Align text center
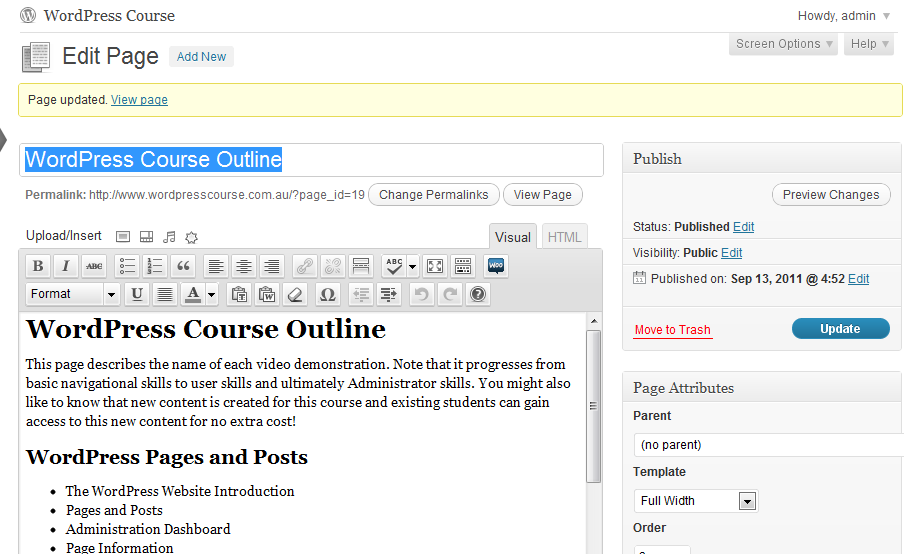904x554 pixels. (244, 266)
